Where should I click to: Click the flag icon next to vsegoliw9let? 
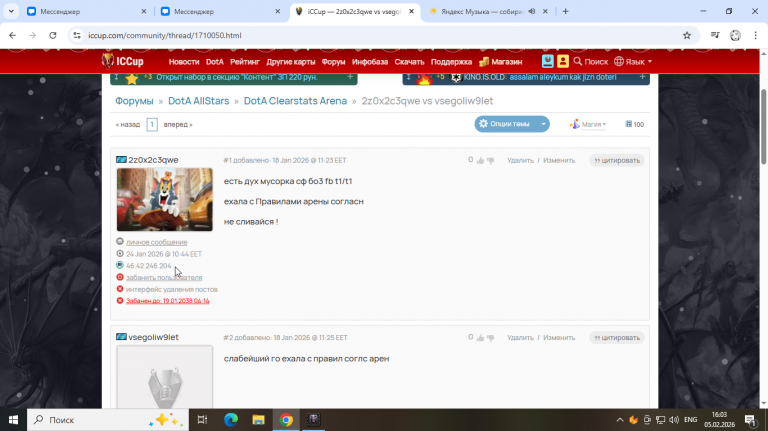(x=121, y=337)
